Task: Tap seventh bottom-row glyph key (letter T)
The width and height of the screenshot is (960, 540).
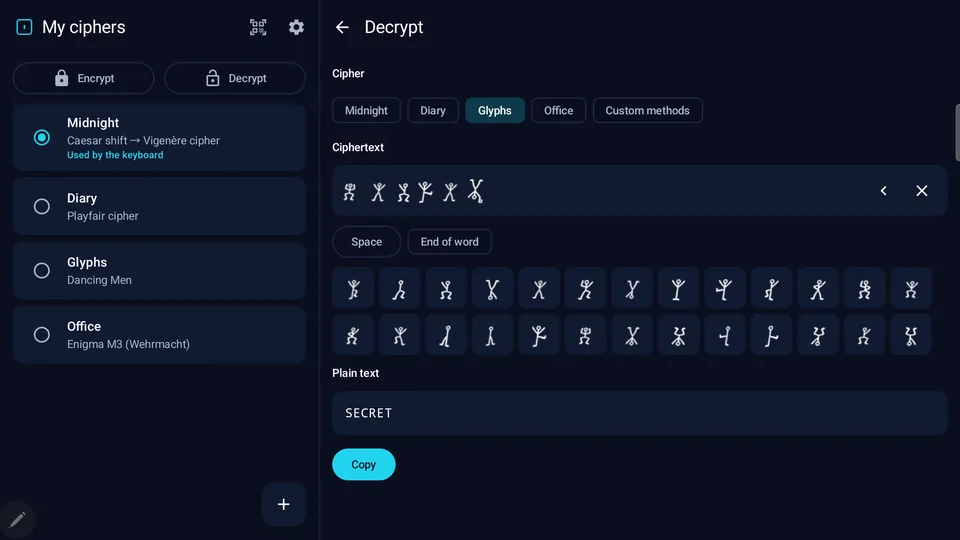Action: coord(632,336)
